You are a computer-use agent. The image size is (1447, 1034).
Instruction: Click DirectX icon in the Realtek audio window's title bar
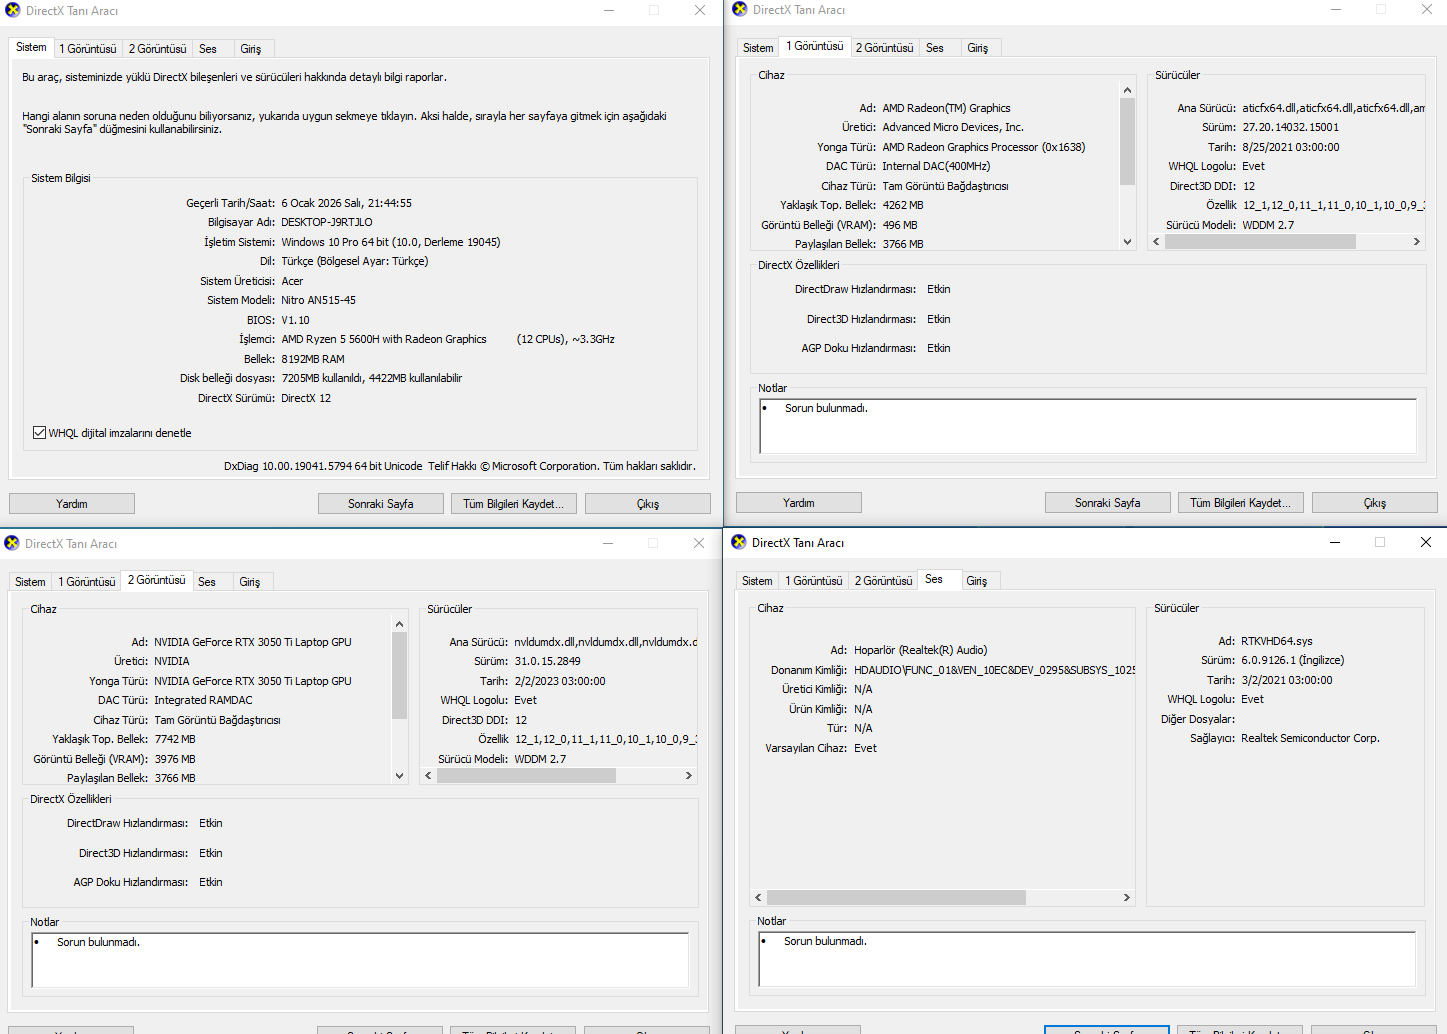coord(739,542)
